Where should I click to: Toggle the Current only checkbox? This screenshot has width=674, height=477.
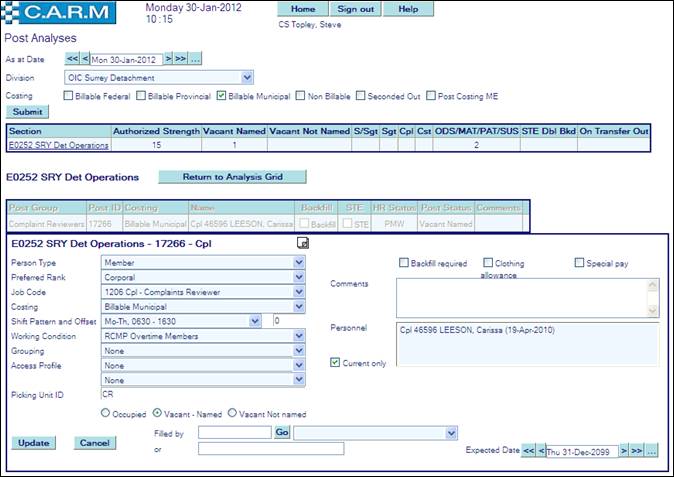pos(336,361)
